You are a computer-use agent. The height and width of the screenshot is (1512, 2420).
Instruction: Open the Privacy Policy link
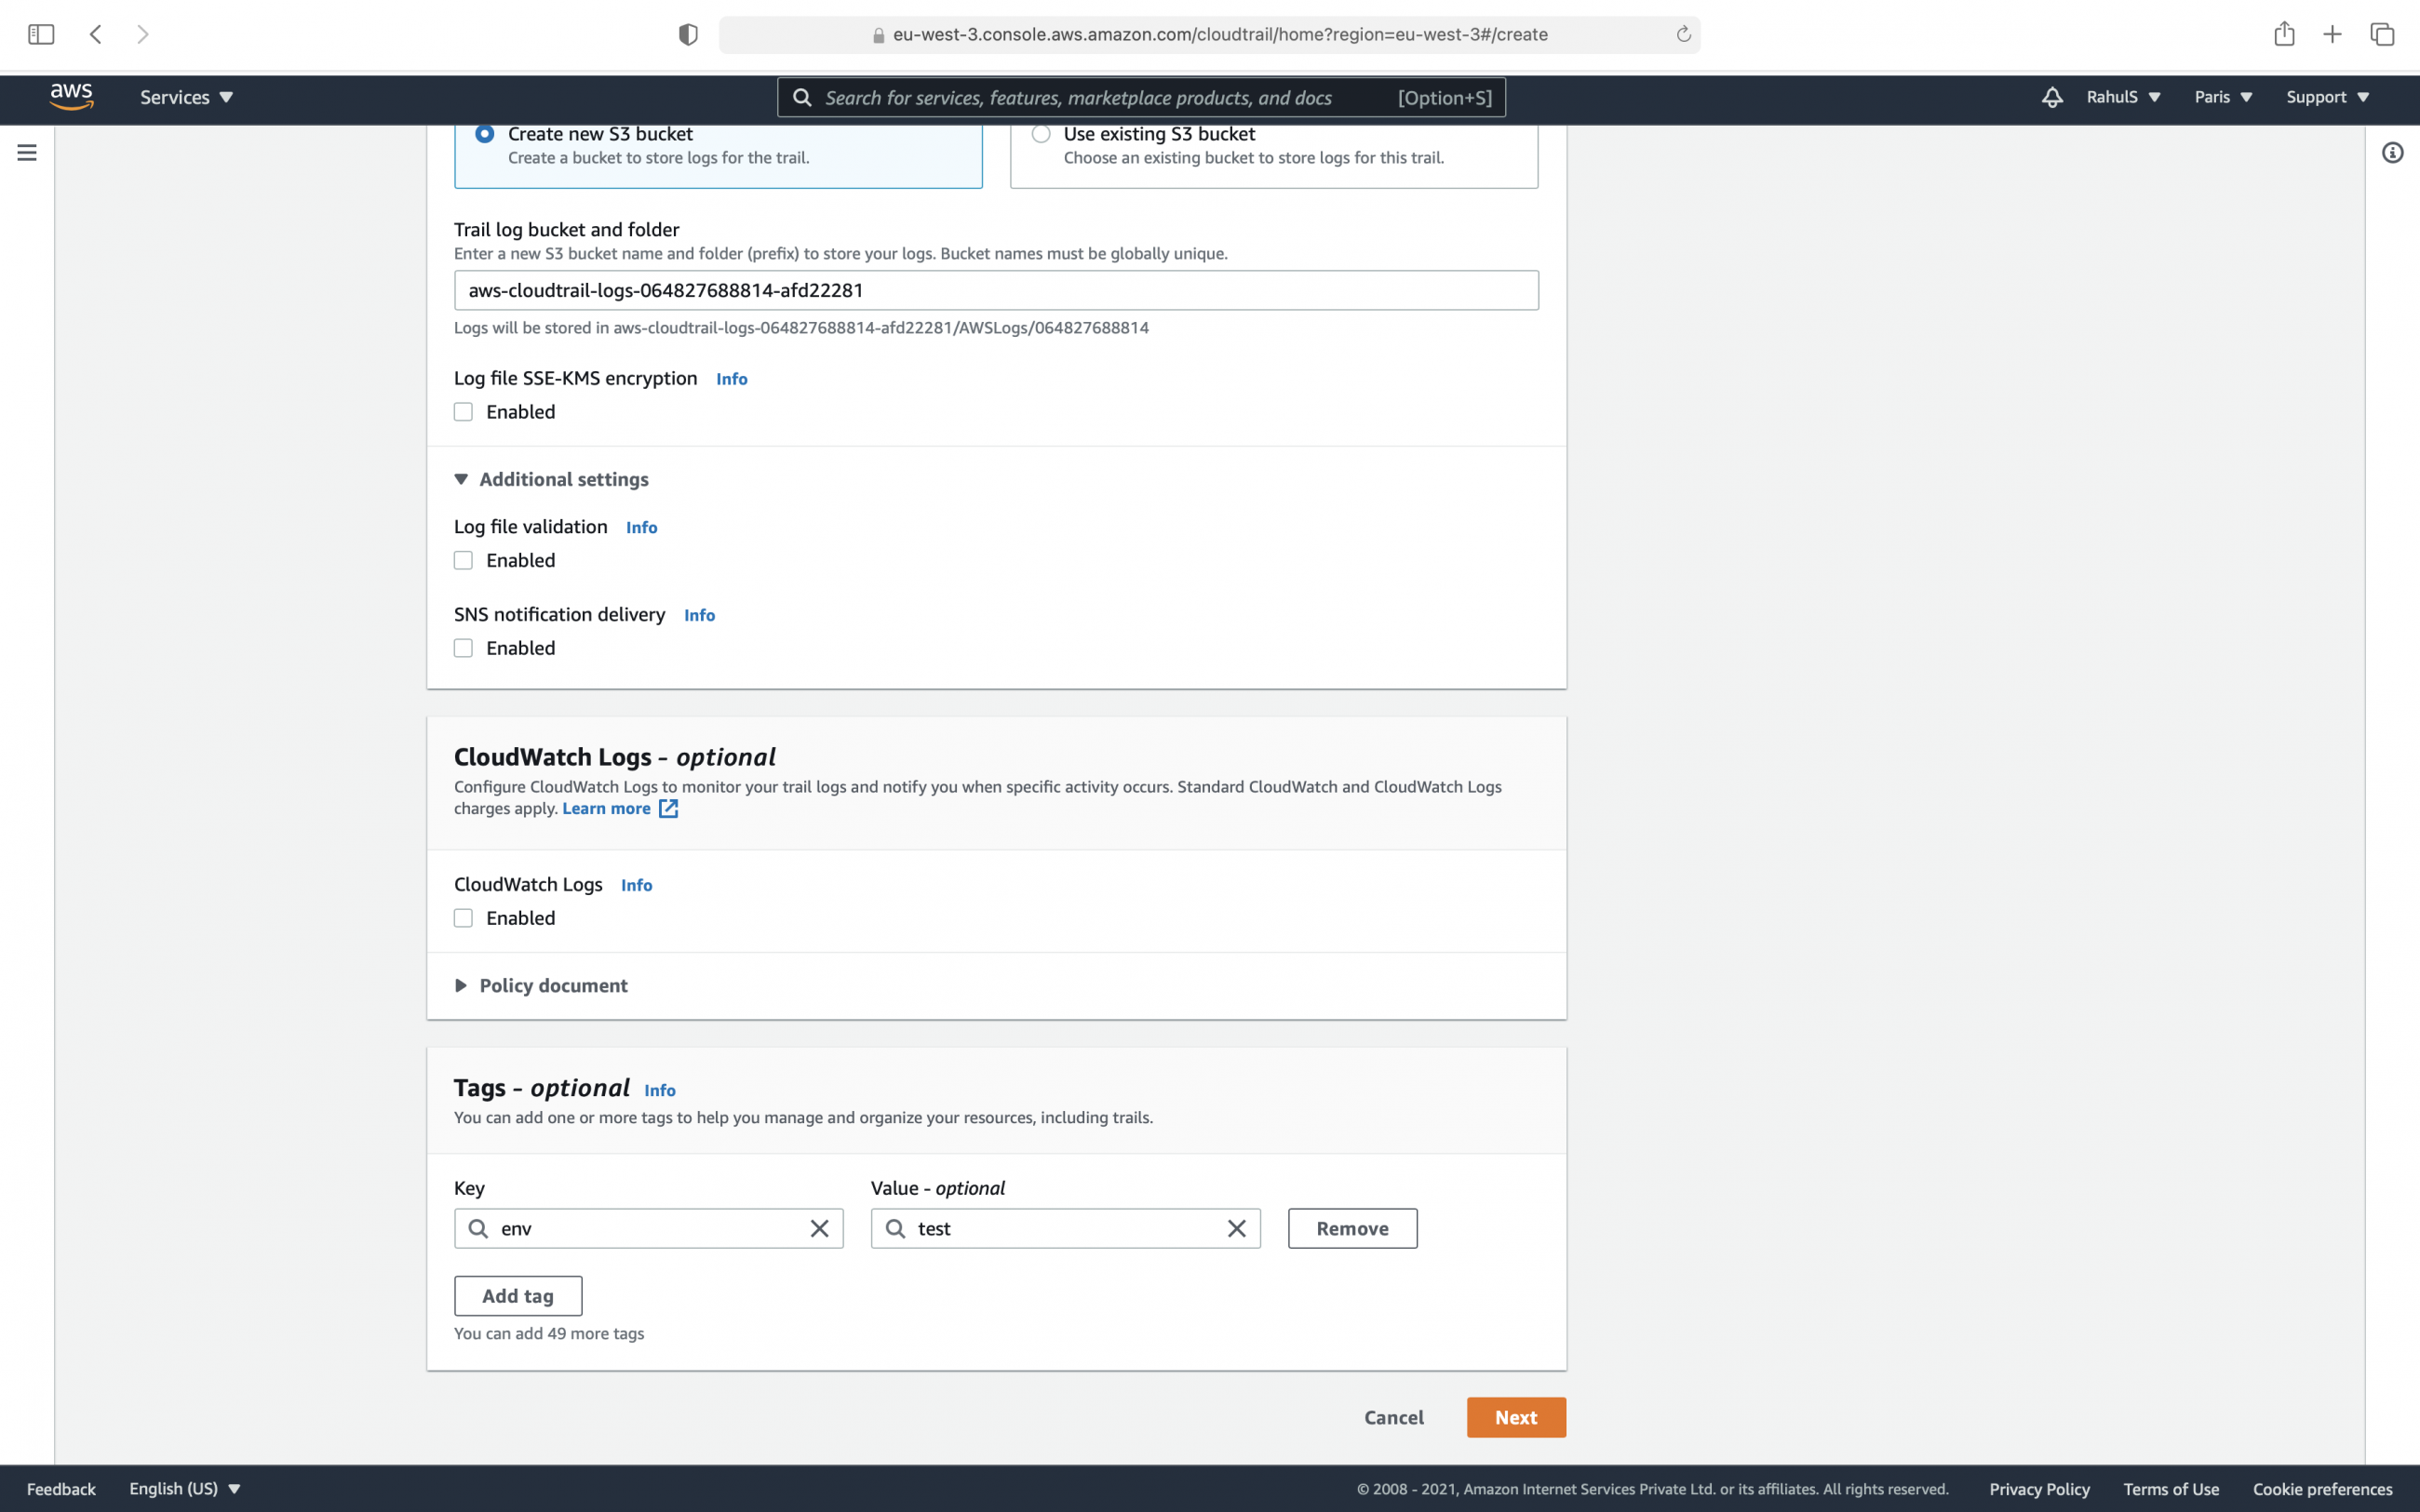click(2039, 1488)
